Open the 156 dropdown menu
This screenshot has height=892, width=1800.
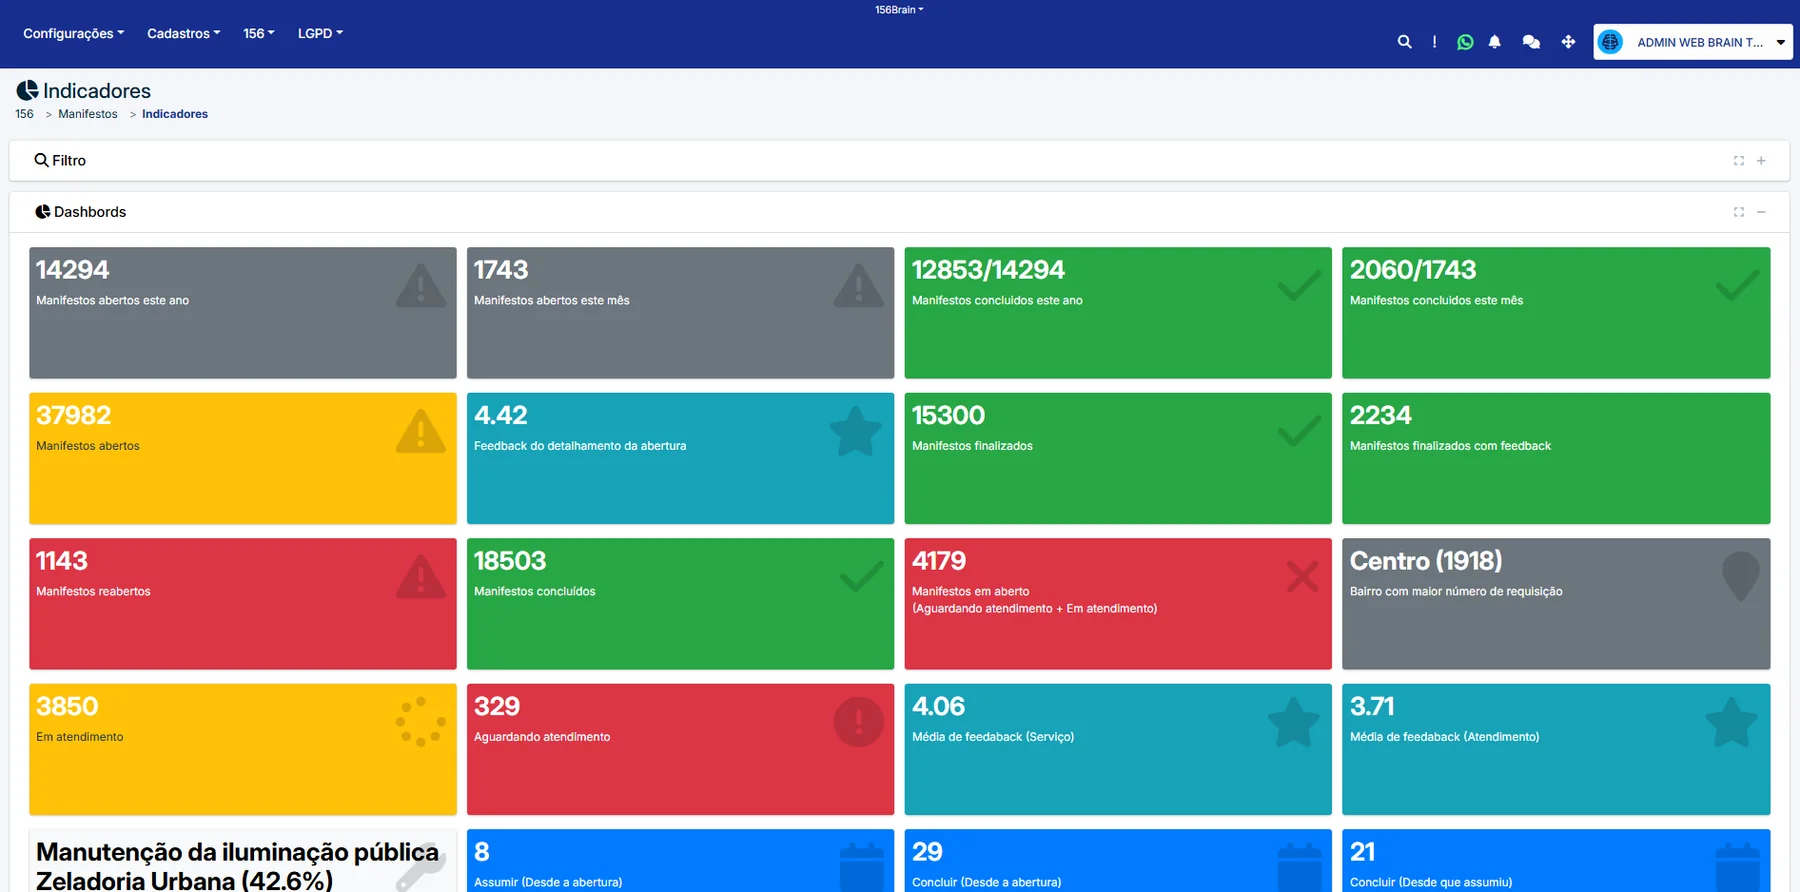pos(259,33)
